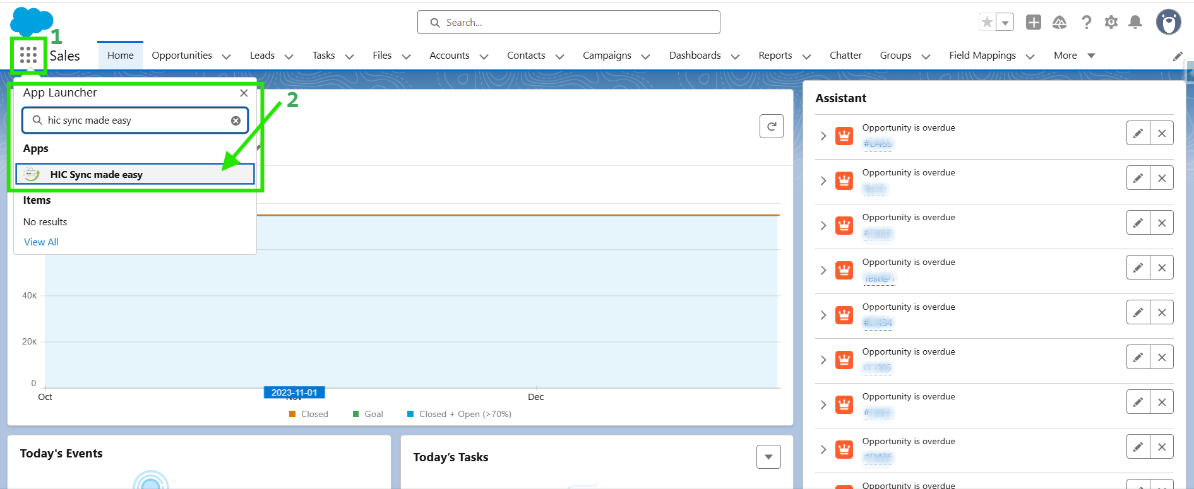Clear the App Launcher search text
Image resolution: width=1194 pixels, height=489 pixels.
236,120
